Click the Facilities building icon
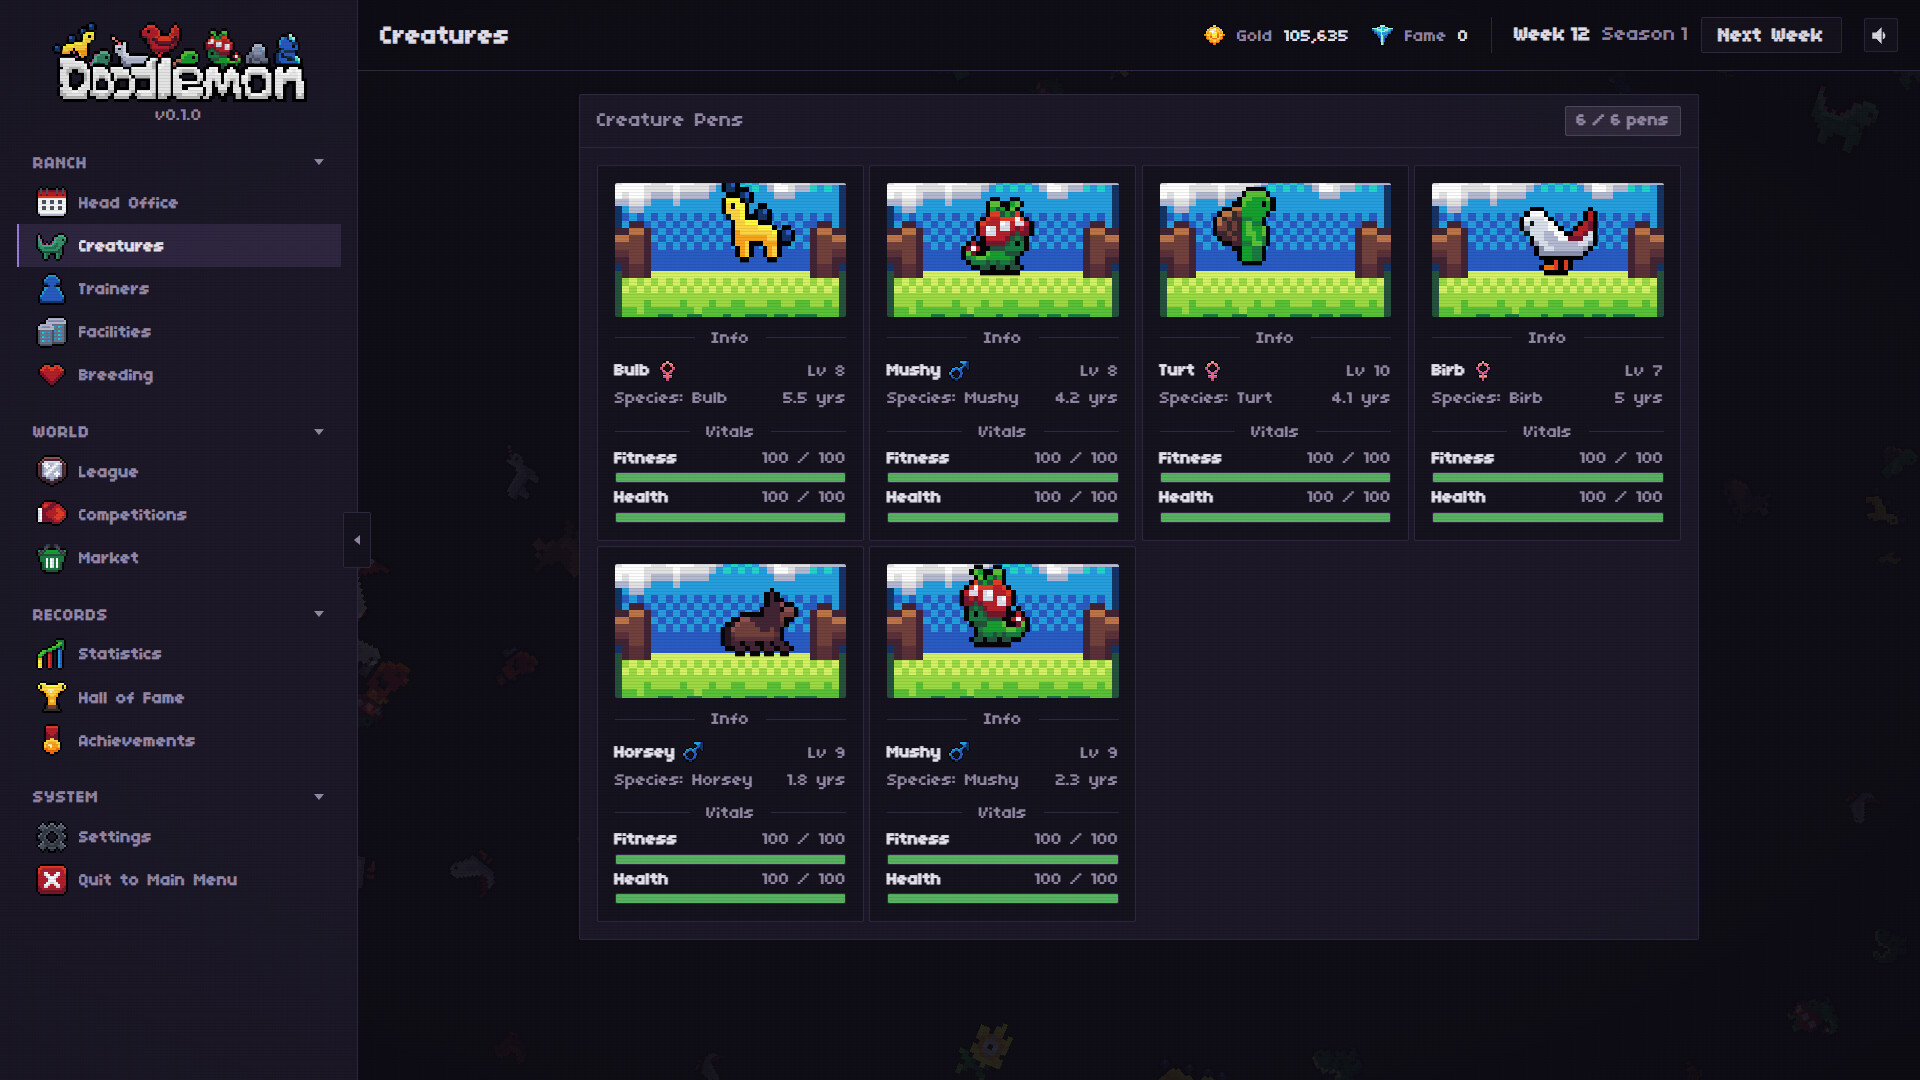 [52, 332]
